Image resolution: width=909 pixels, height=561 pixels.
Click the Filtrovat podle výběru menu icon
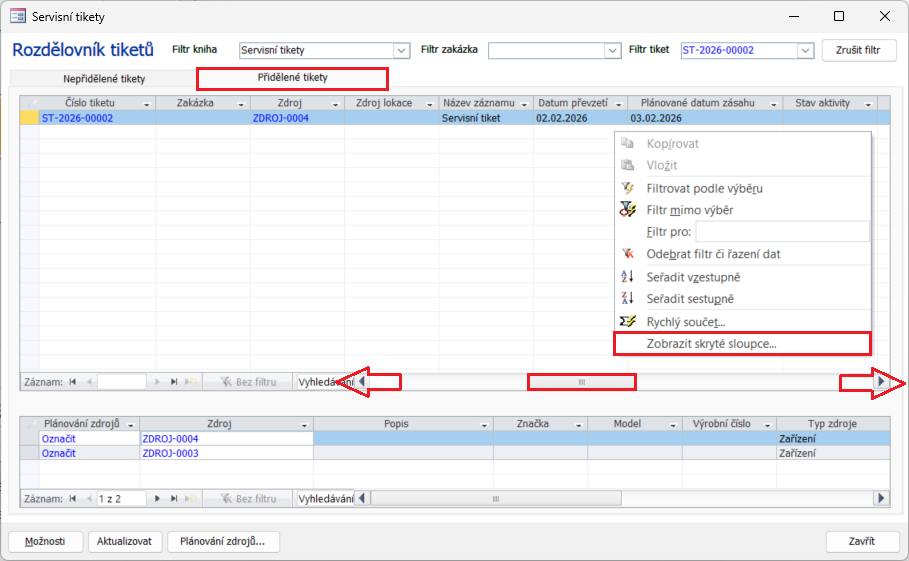(628, 188)
